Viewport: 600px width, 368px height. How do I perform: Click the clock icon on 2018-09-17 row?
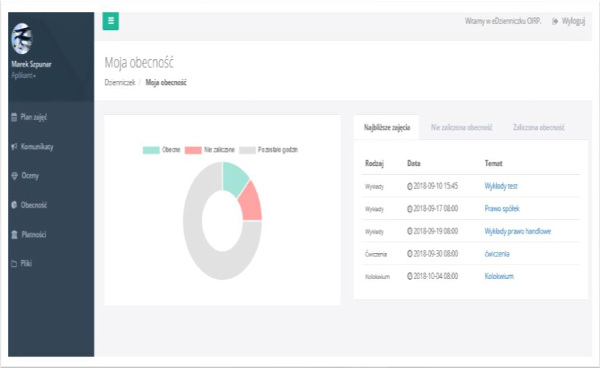[409, 209]
